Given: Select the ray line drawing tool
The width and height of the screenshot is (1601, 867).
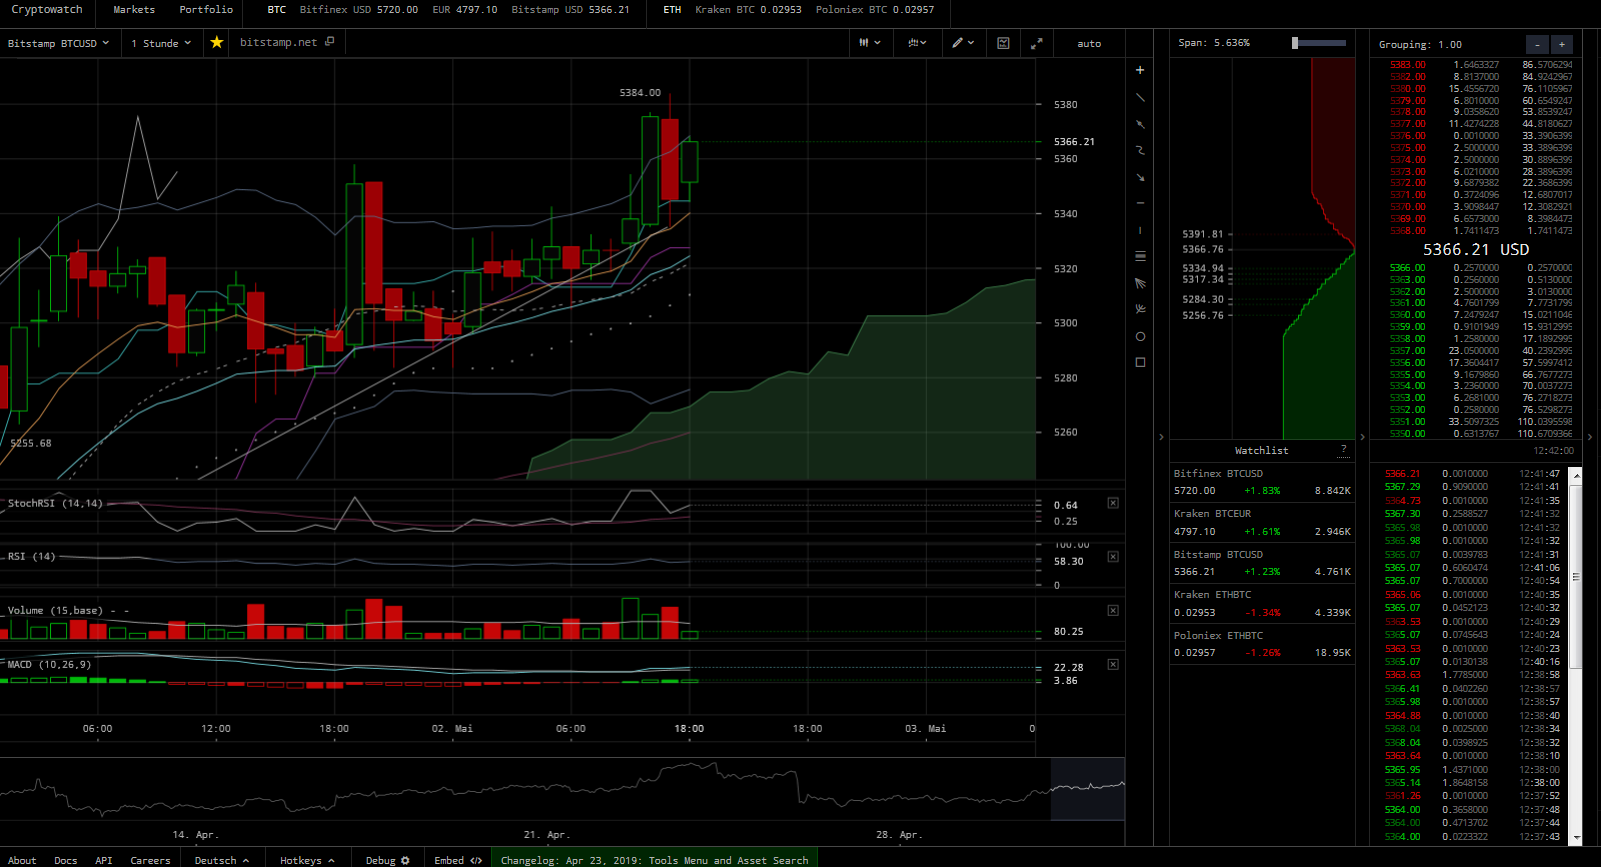Looking at the screenshot, I should pos(1140,124).
